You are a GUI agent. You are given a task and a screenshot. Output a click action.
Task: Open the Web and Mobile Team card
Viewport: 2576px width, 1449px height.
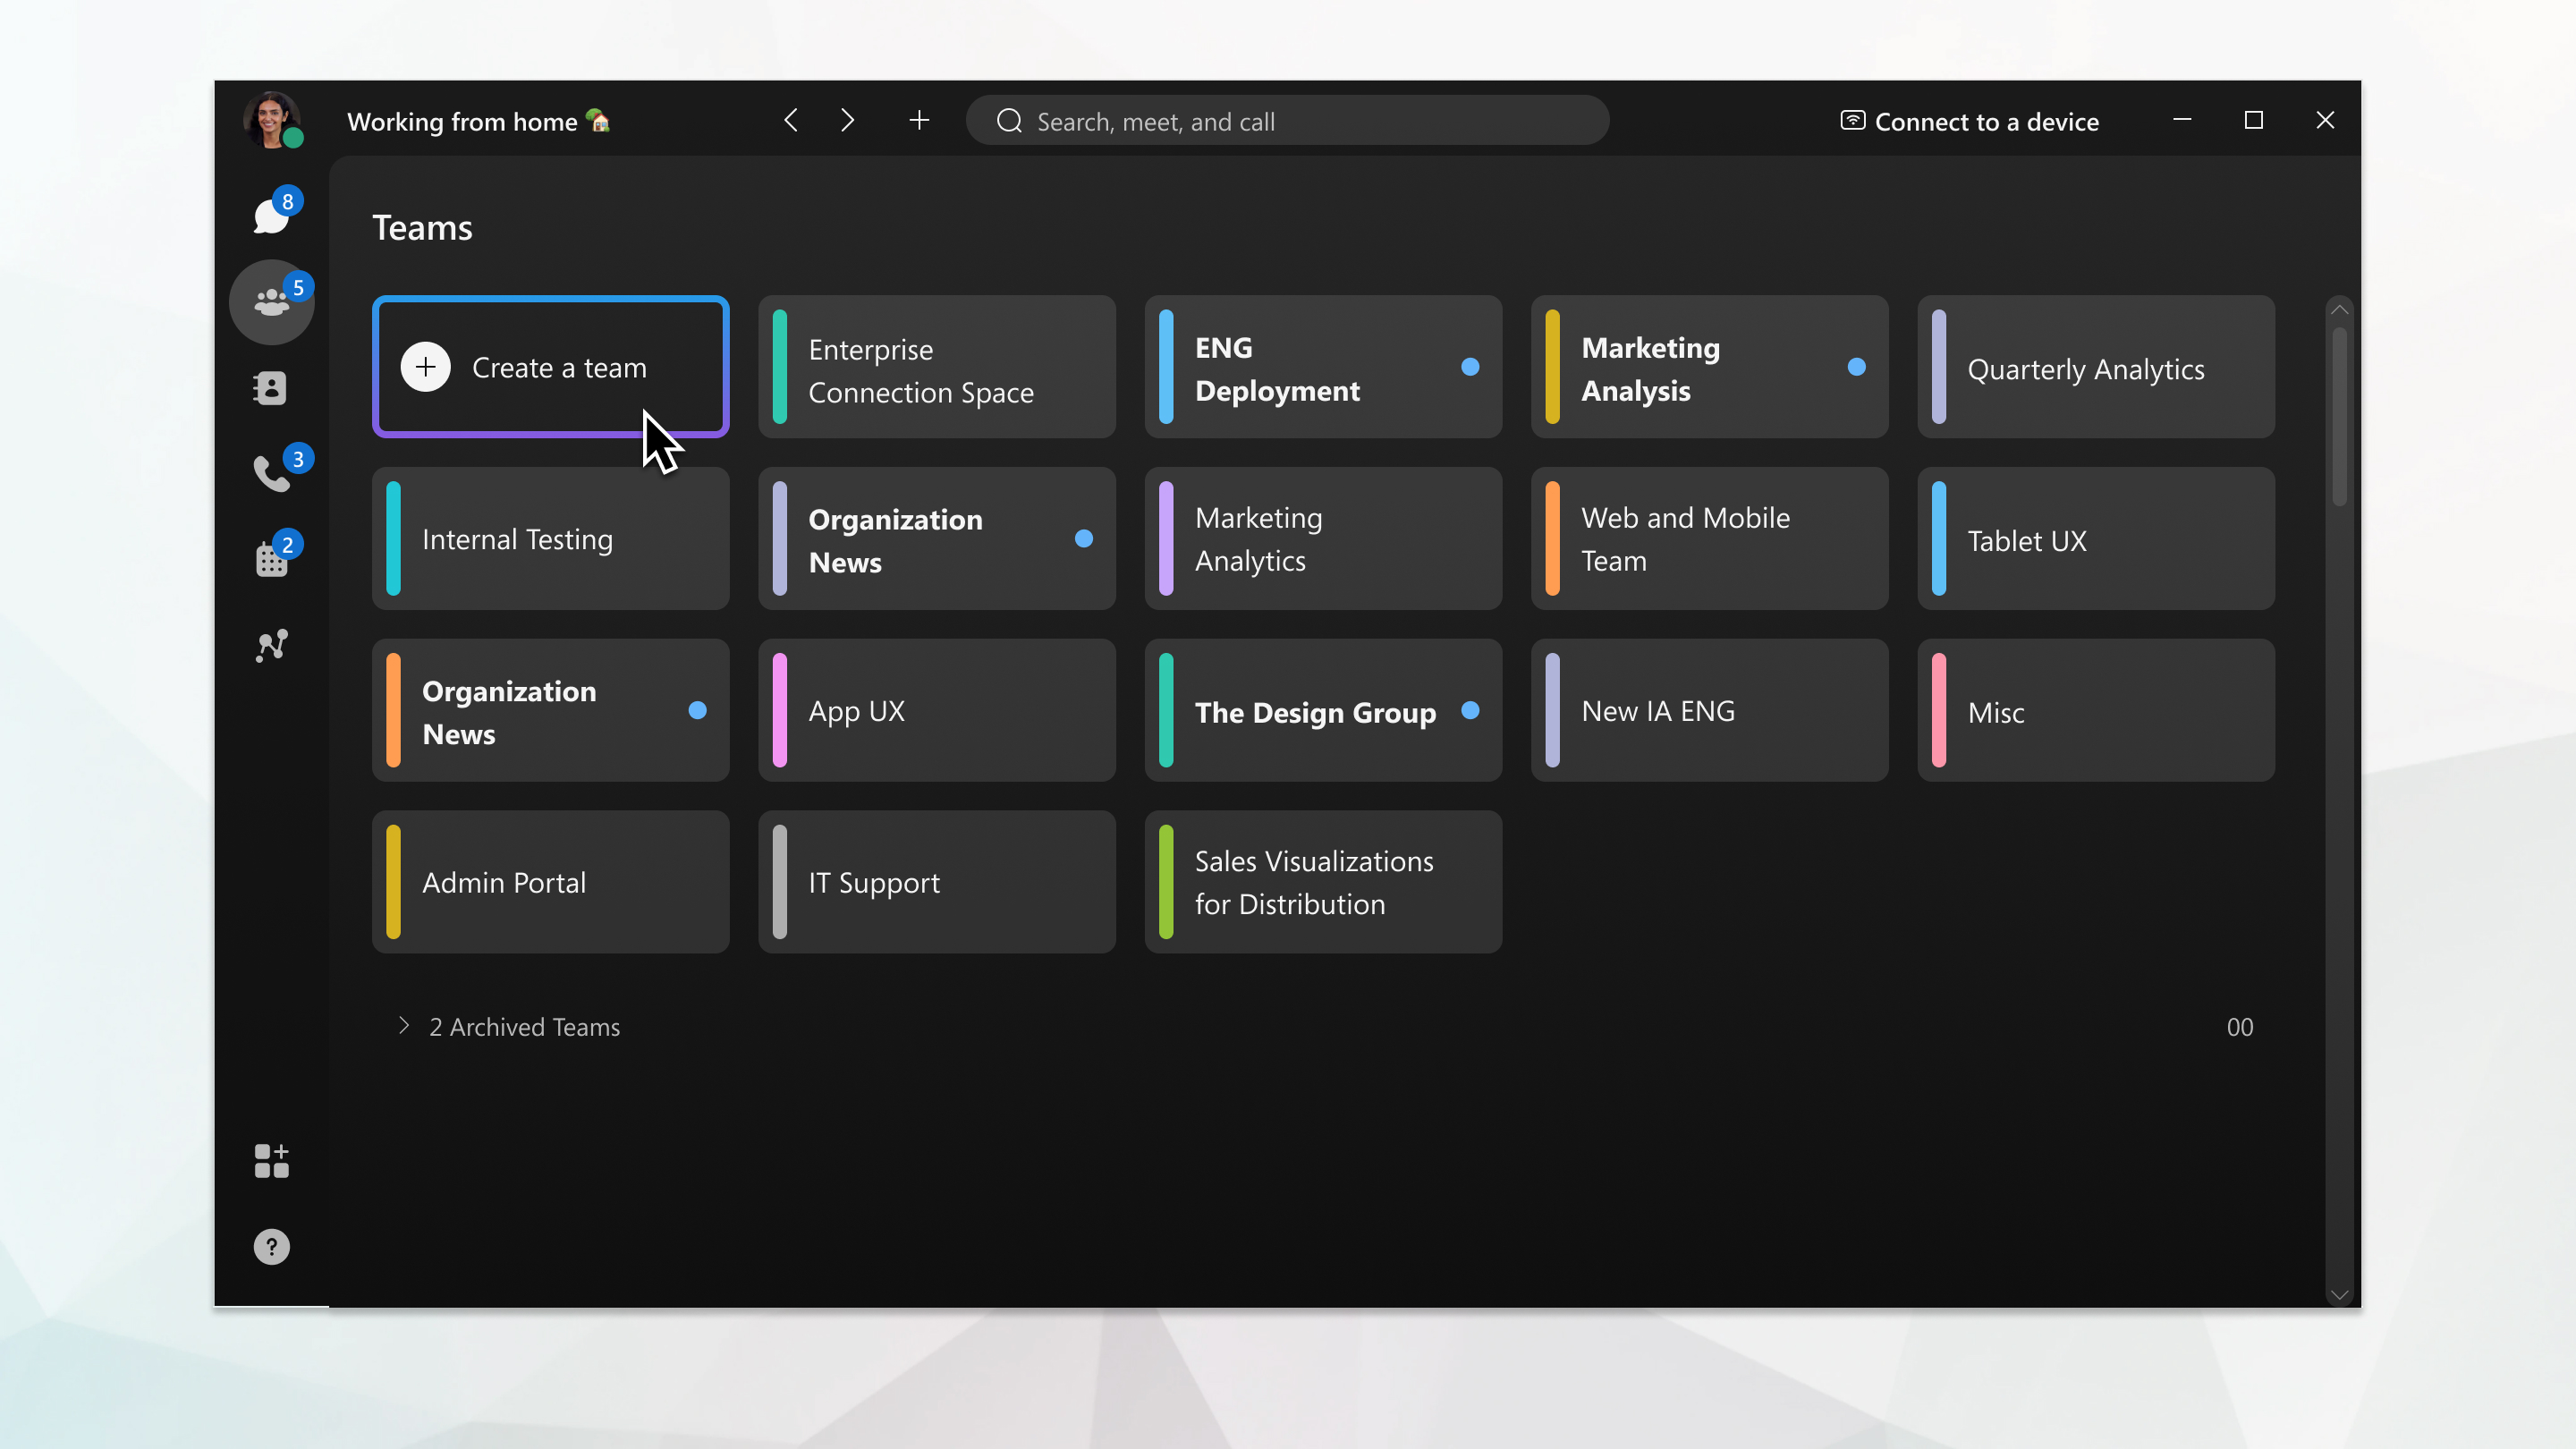tap(1709, 539)
